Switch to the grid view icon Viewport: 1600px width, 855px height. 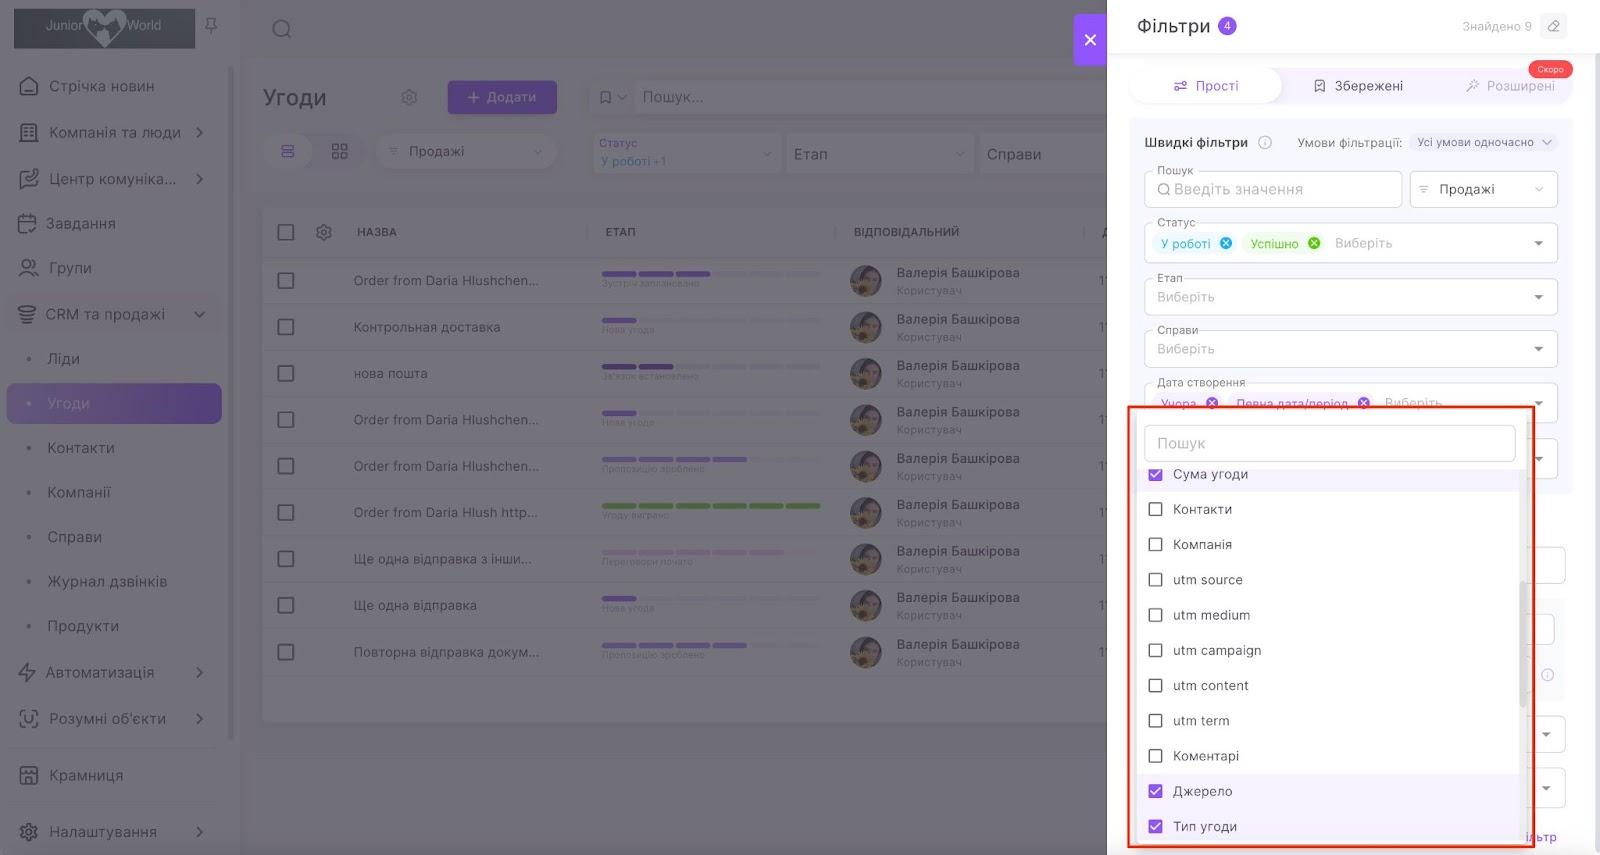point(340,151)
